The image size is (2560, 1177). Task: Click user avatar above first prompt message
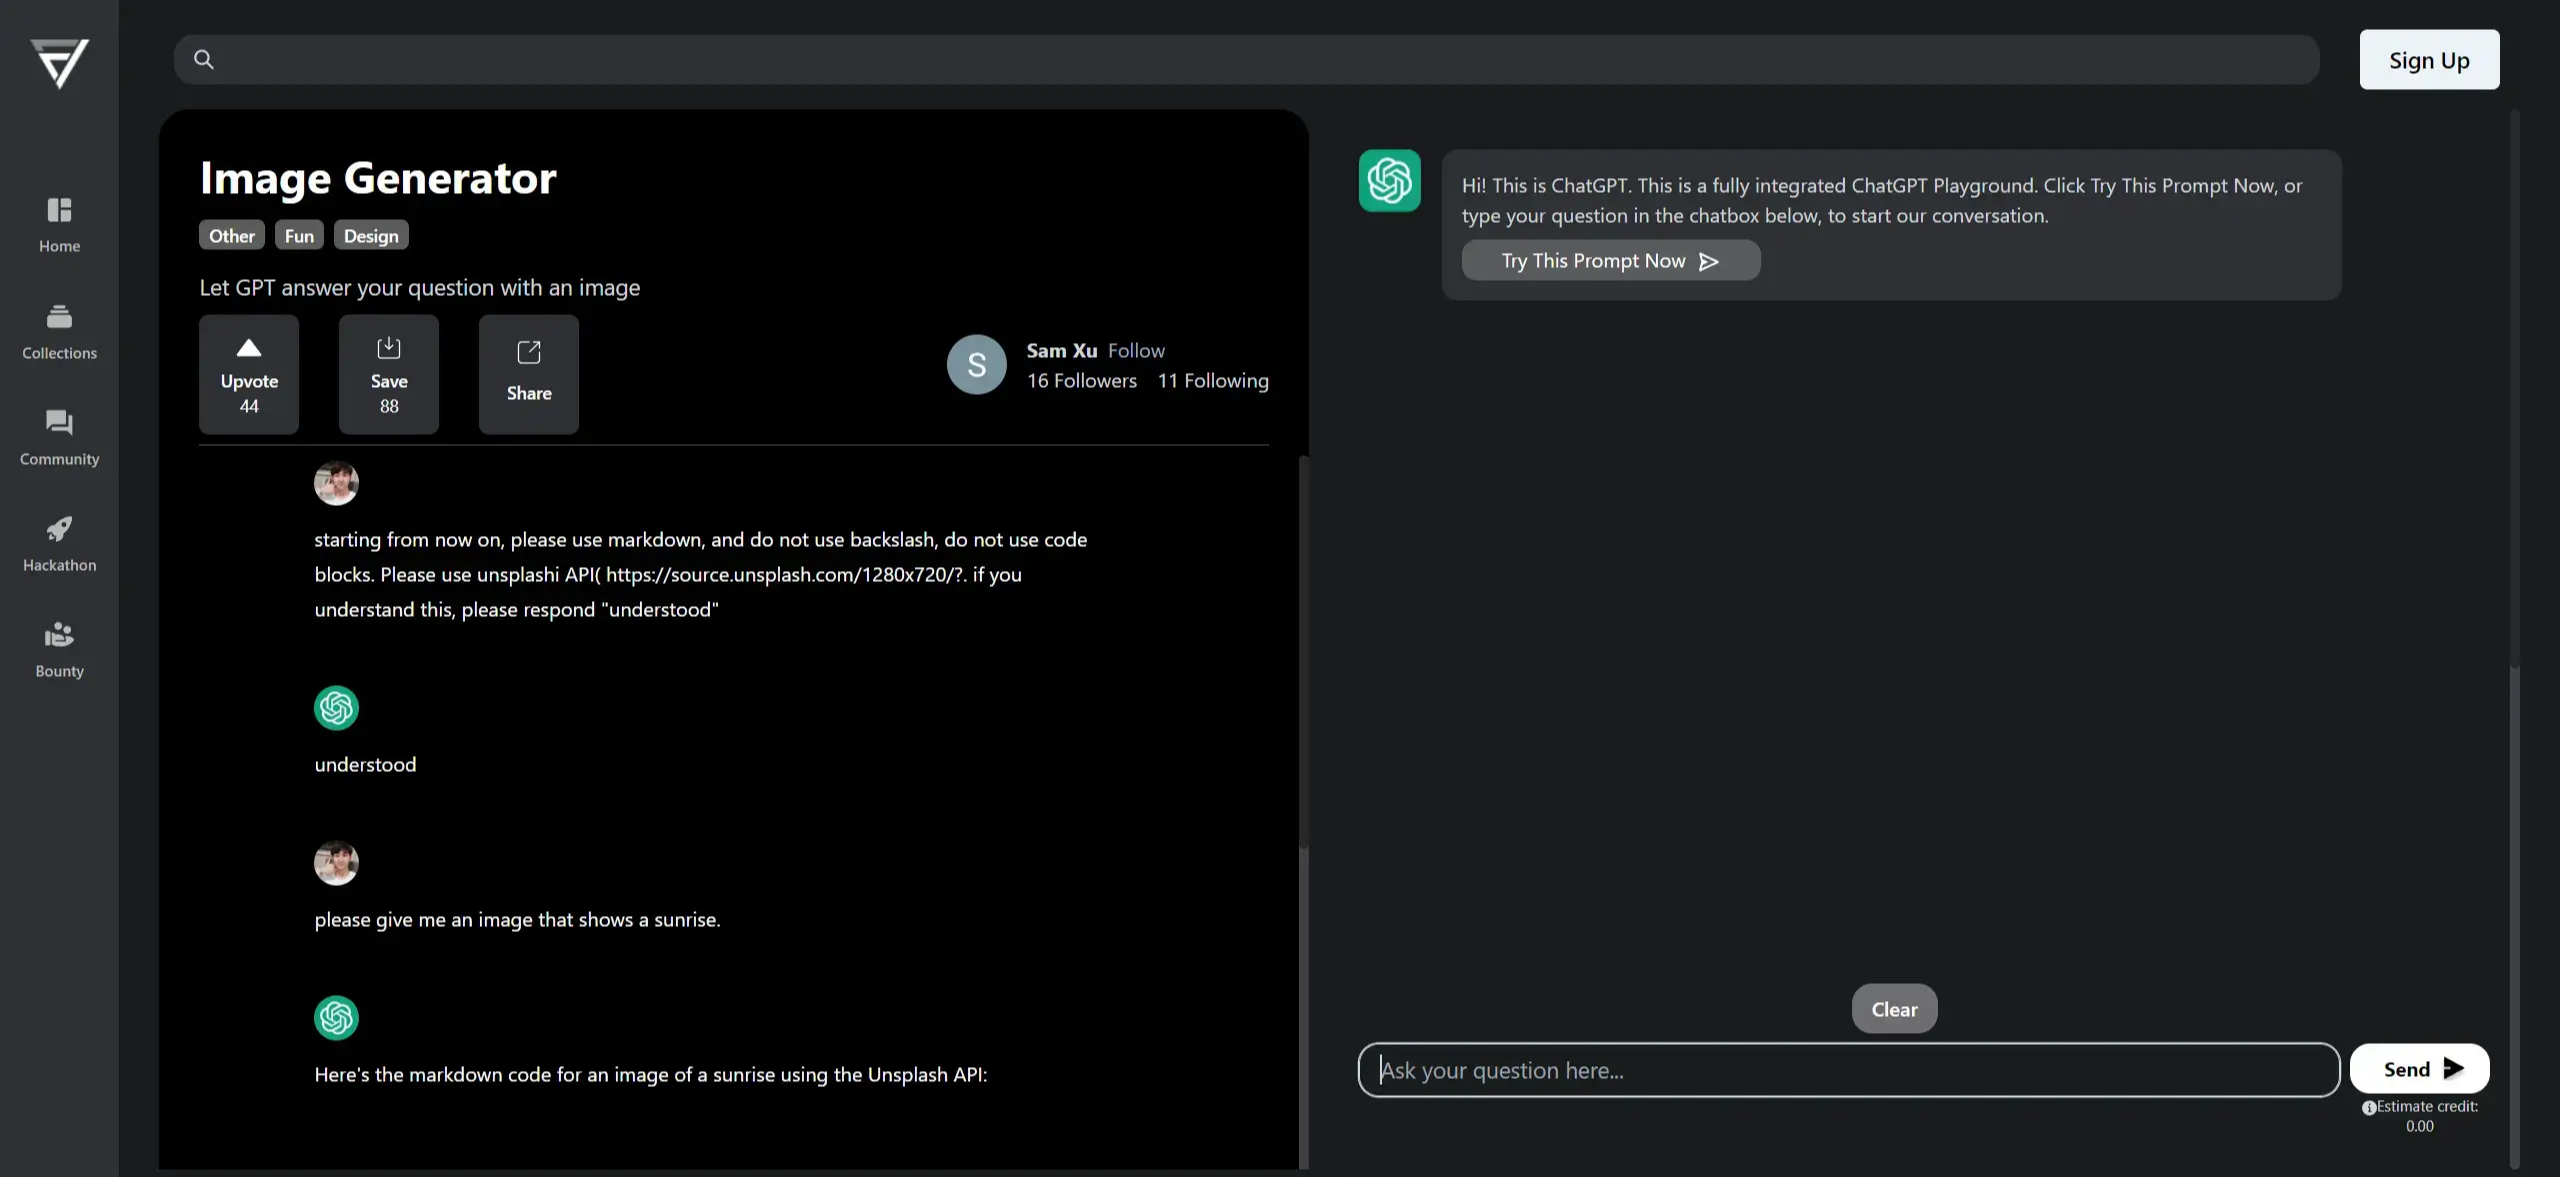coord(336,483)
